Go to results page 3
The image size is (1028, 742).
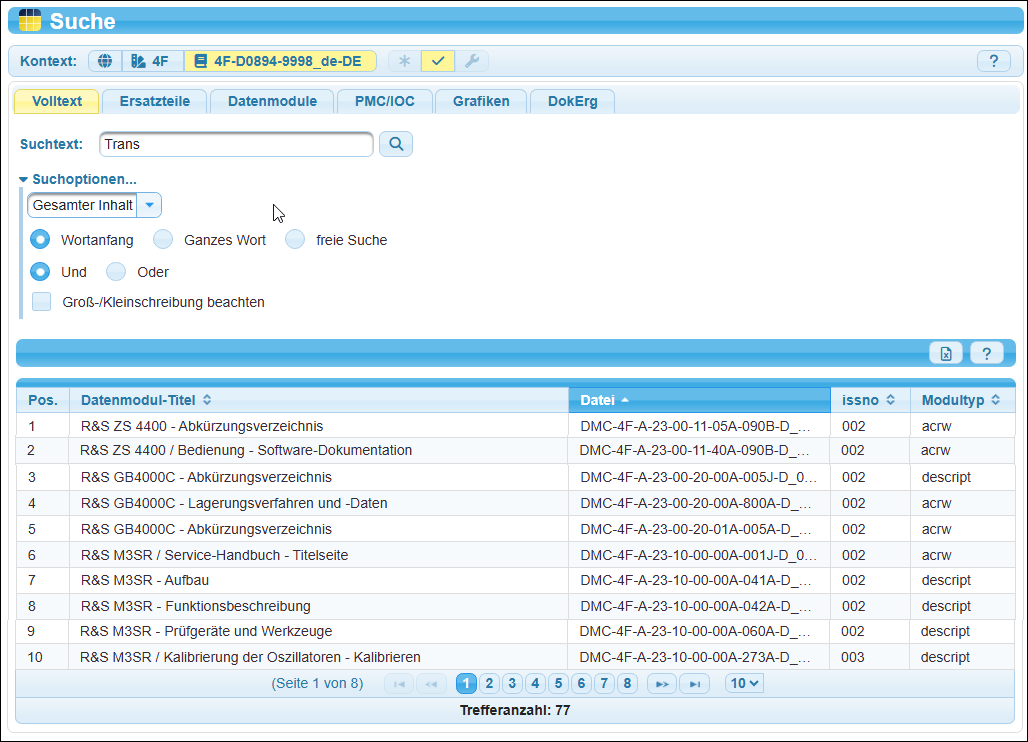click(x=512, y=684)
